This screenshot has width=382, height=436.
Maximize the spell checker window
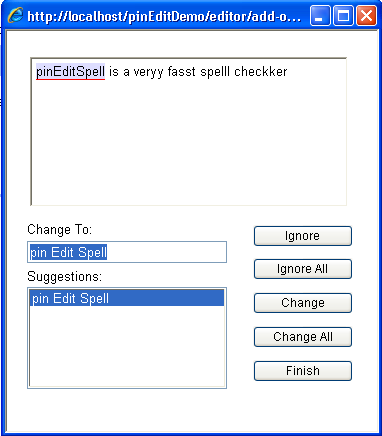(x=343, y=16)
